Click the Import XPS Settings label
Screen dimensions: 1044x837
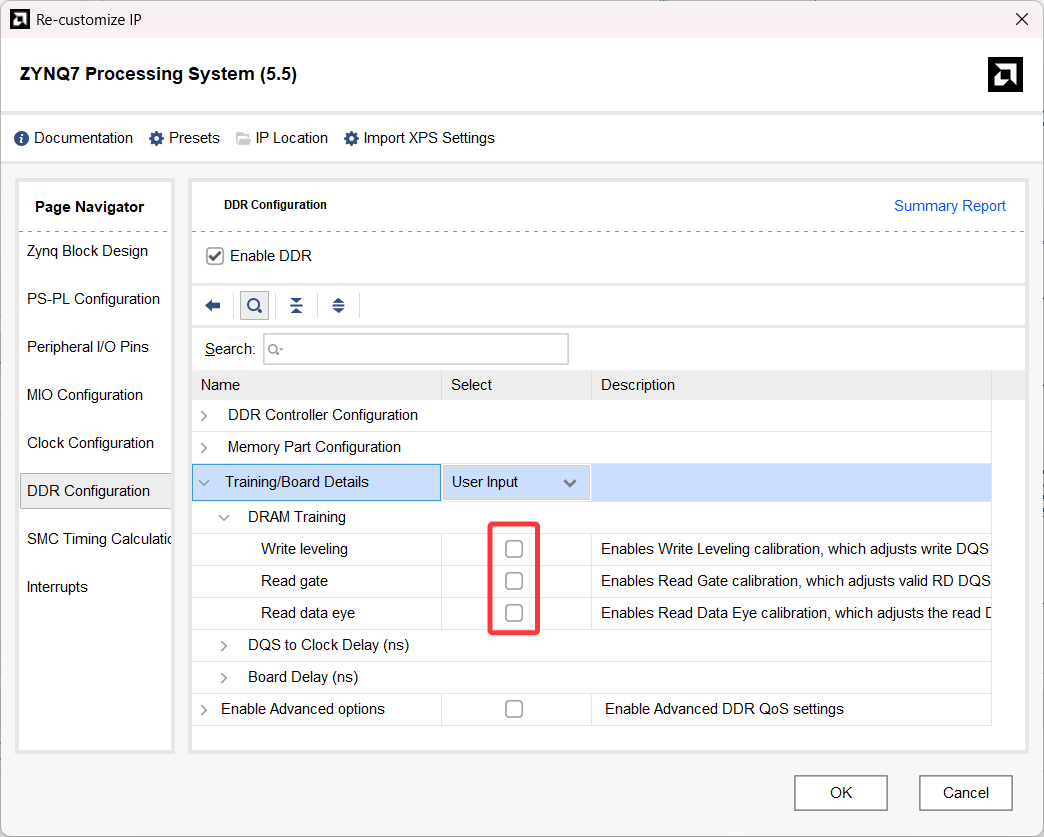point(429,138)
